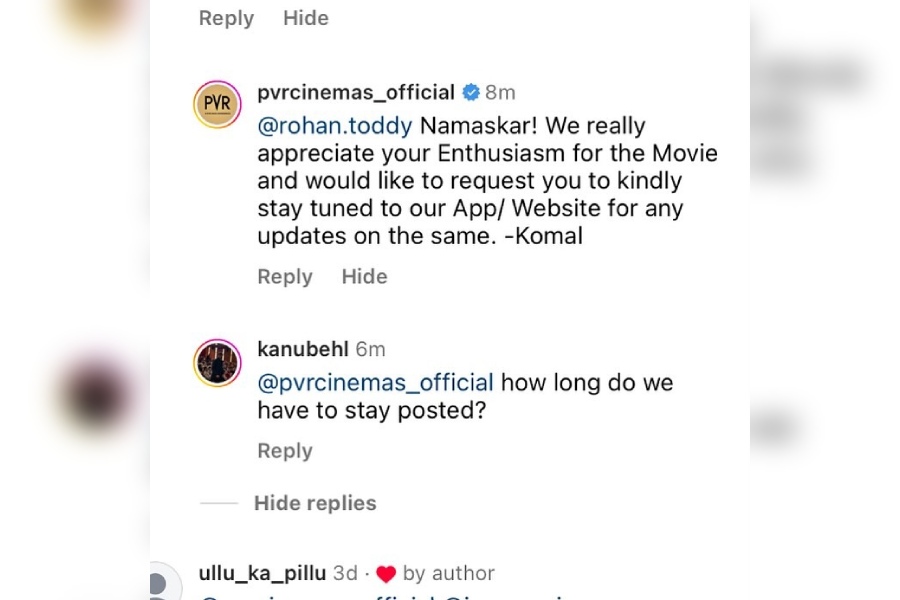Open the @pvrcinemas_official mention in kanubehl's reply
The height and width of the screenshot is (600, 900).
375,383
